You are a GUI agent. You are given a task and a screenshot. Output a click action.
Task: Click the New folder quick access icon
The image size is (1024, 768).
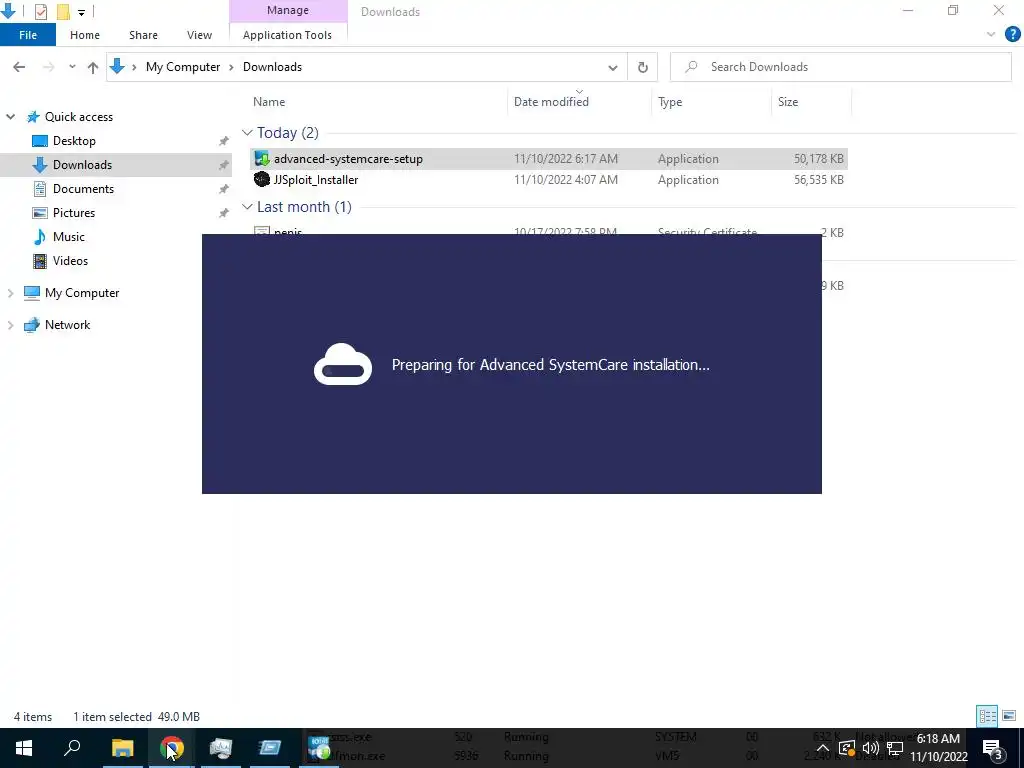(x=63, y=11)
